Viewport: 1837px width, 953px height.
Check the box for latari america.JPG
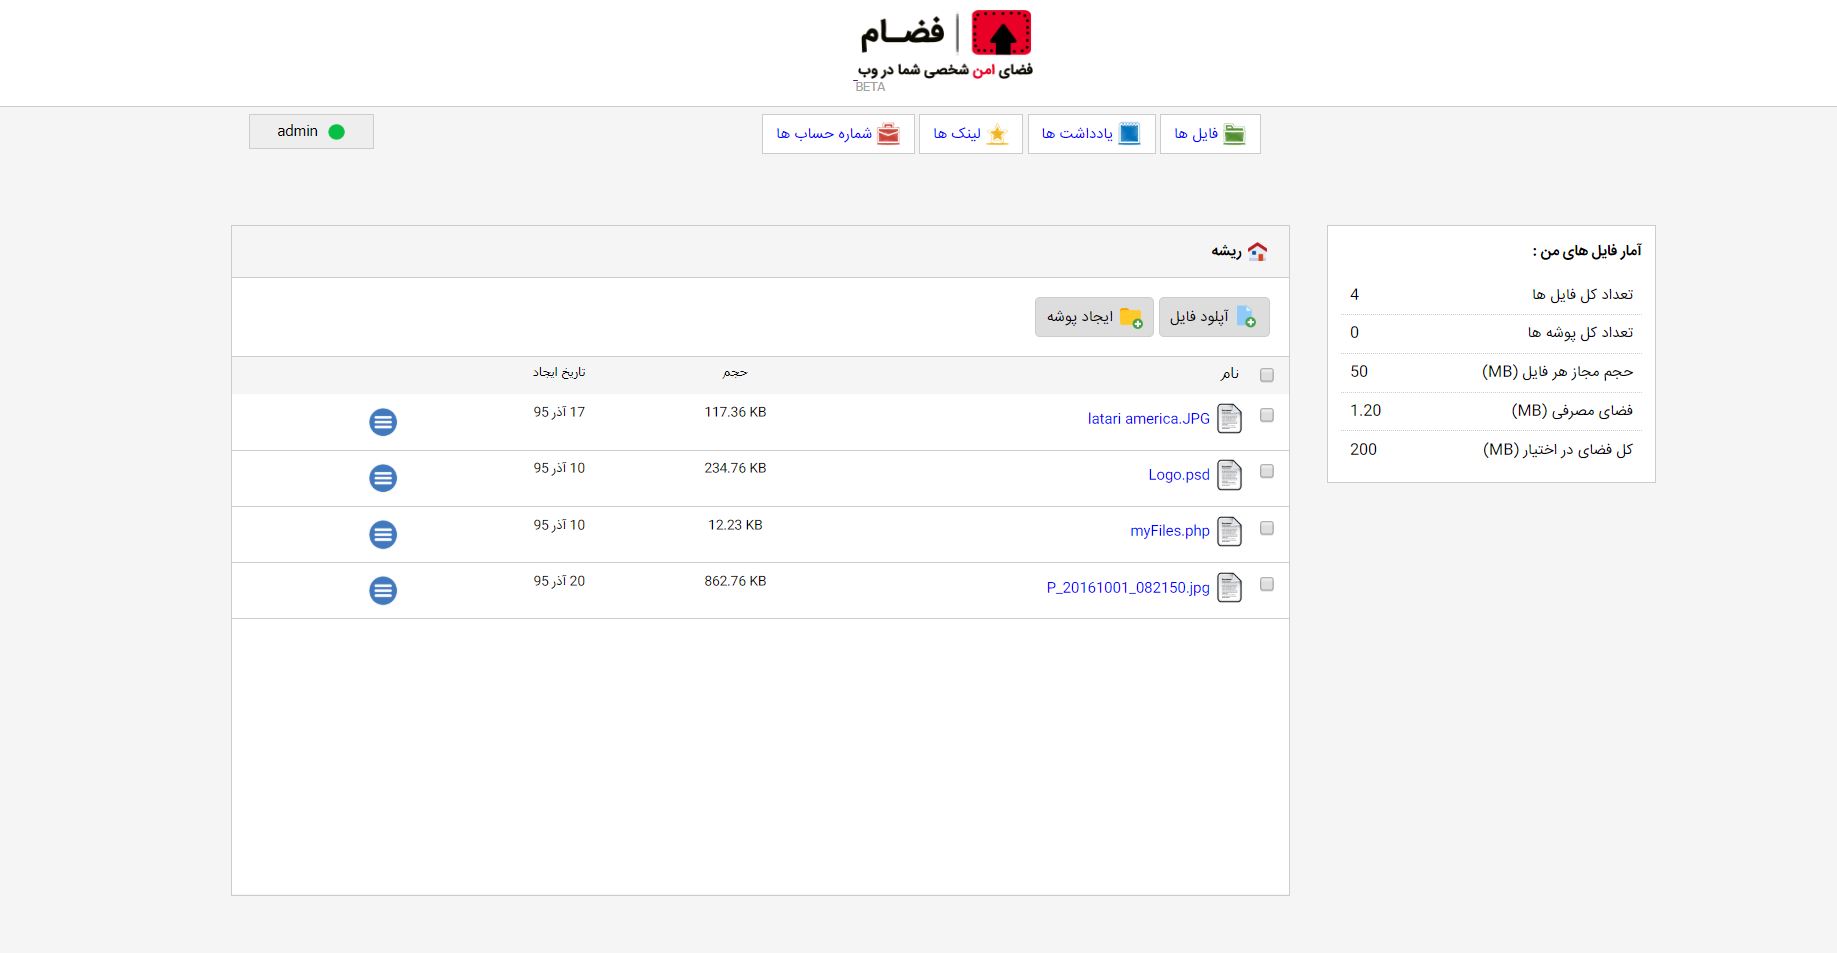(x=1267, y=415)
